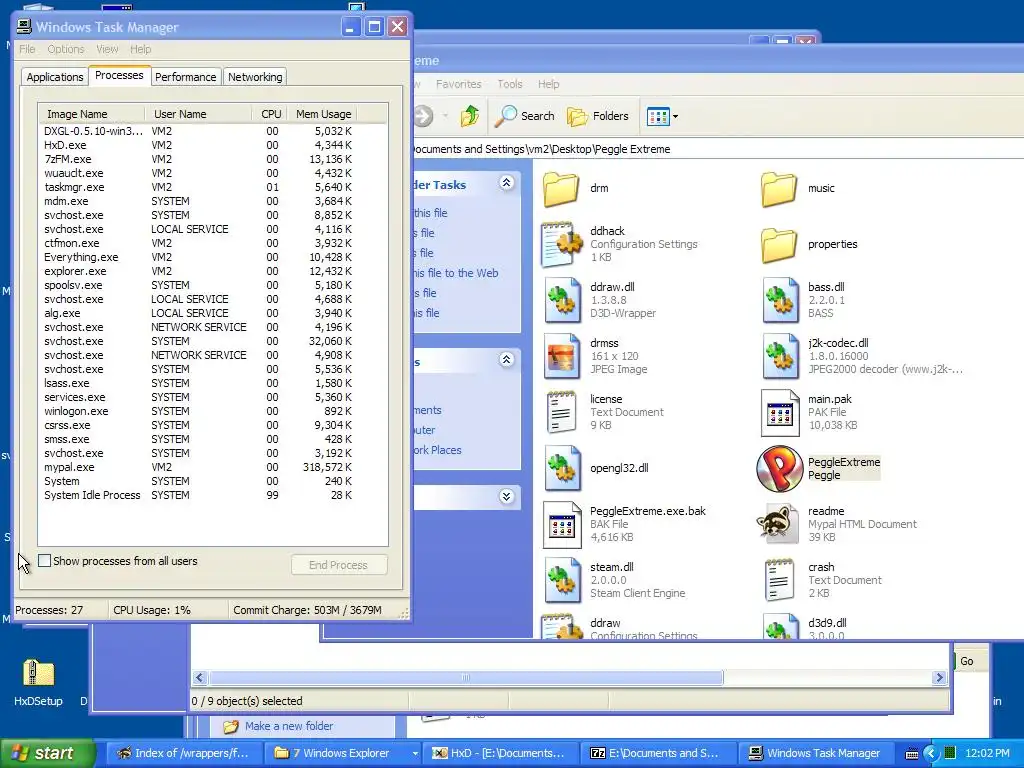Screen dimensions: 1024x768
Task: Click the HxD taskbar button
Action: [500, 753]
